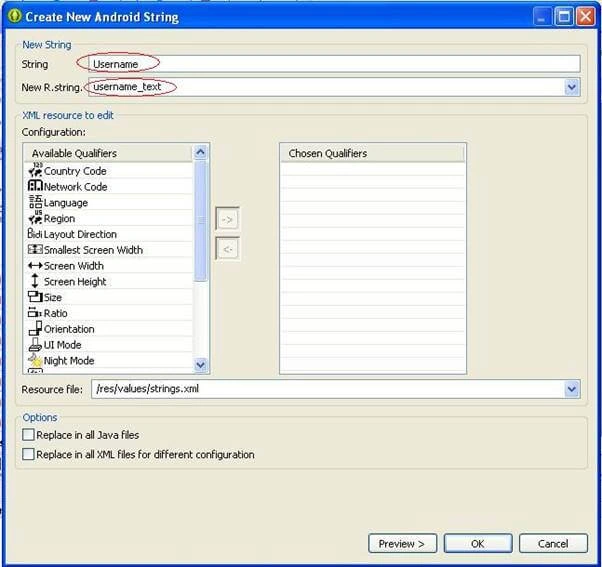Select the Size qualifier label
The height and width of the screenshot is (567, 602).
click(53, 297)
